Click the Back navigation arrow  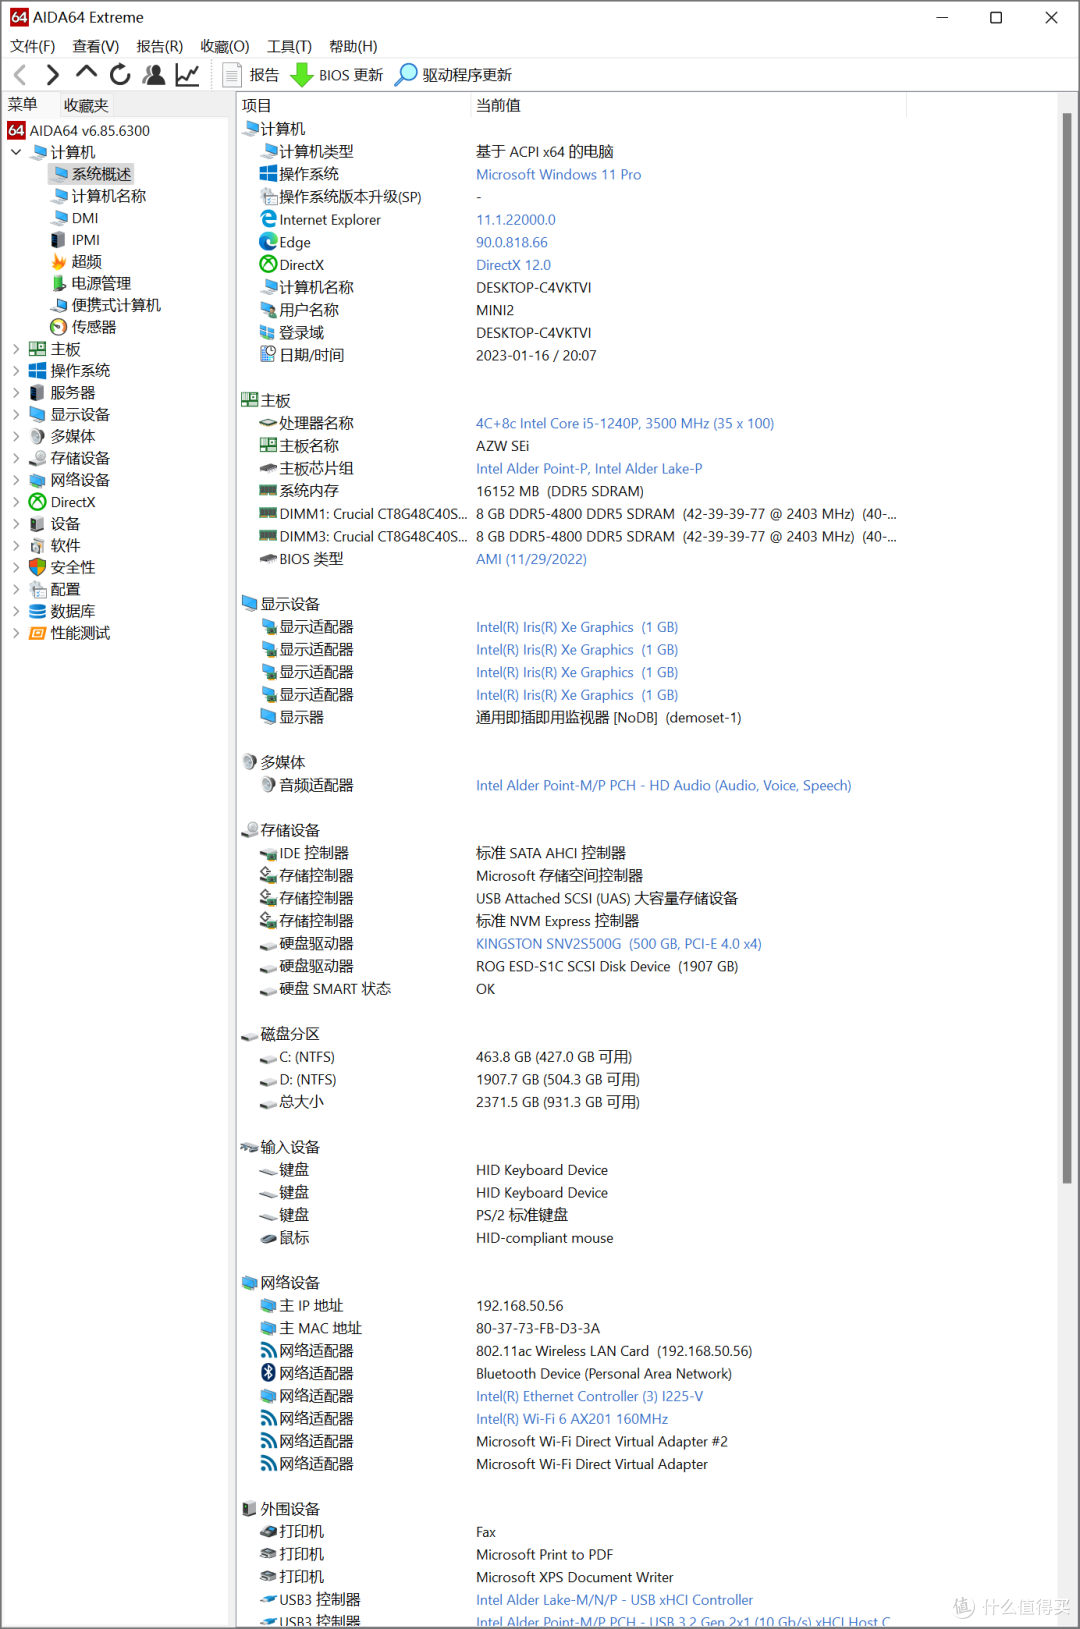(20, 74)
